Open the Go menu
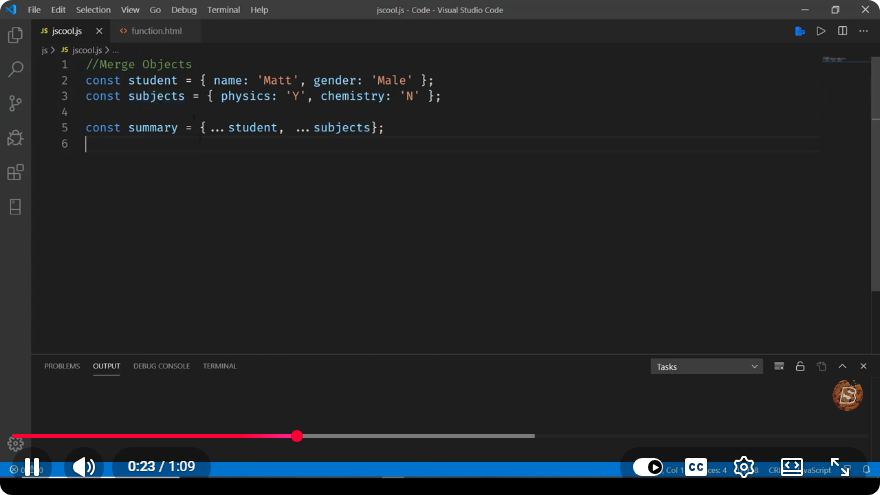This screenshot has width=880, height=495. coord(155,10)
